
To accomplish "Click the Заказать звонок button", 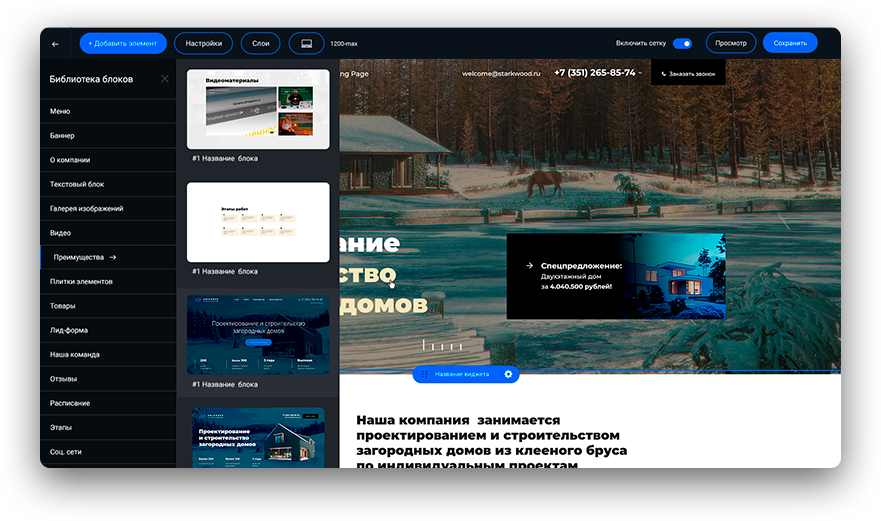I will [688, 73].
